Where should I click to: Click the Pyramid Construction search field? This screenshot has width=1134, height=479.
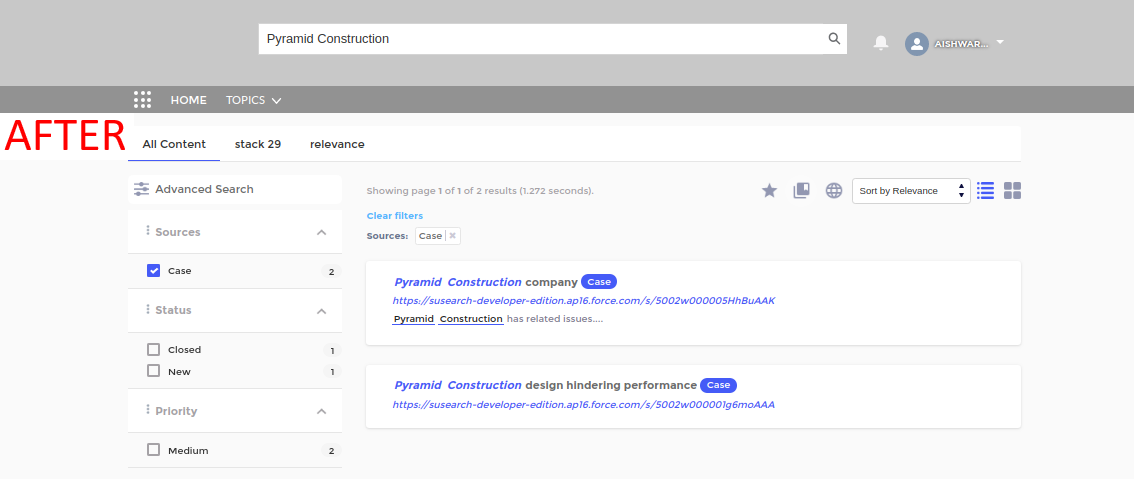click(x=540, y=39)
